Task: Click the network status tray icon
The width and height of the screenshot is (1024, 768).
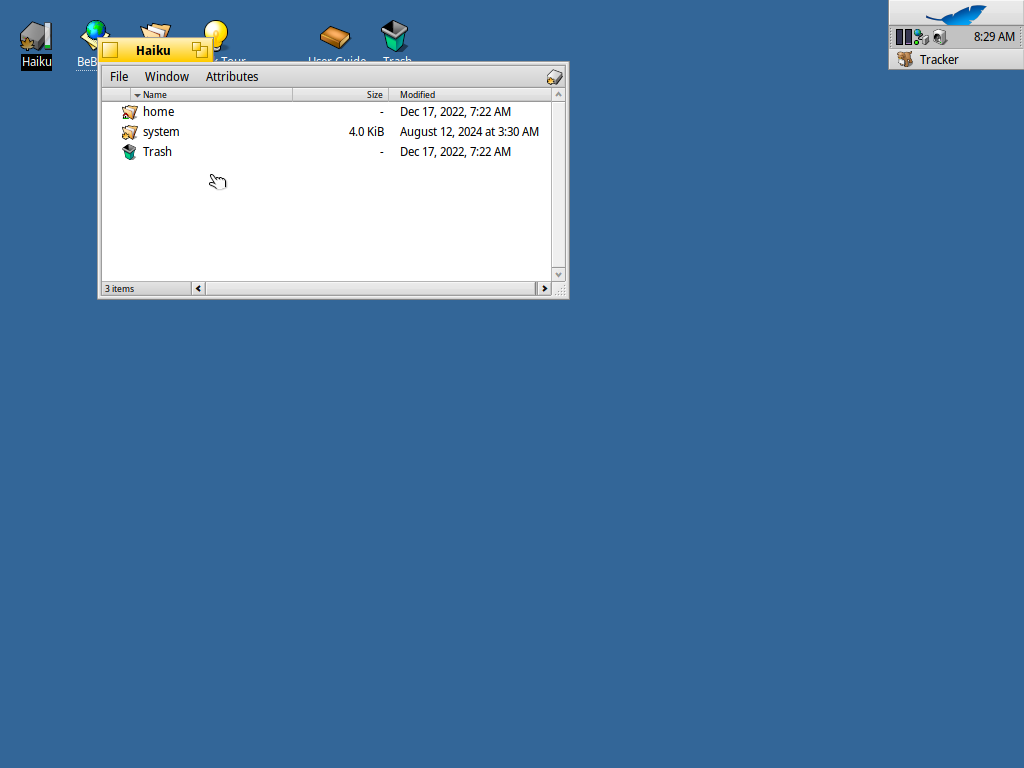Action: (x=921, y=37)
